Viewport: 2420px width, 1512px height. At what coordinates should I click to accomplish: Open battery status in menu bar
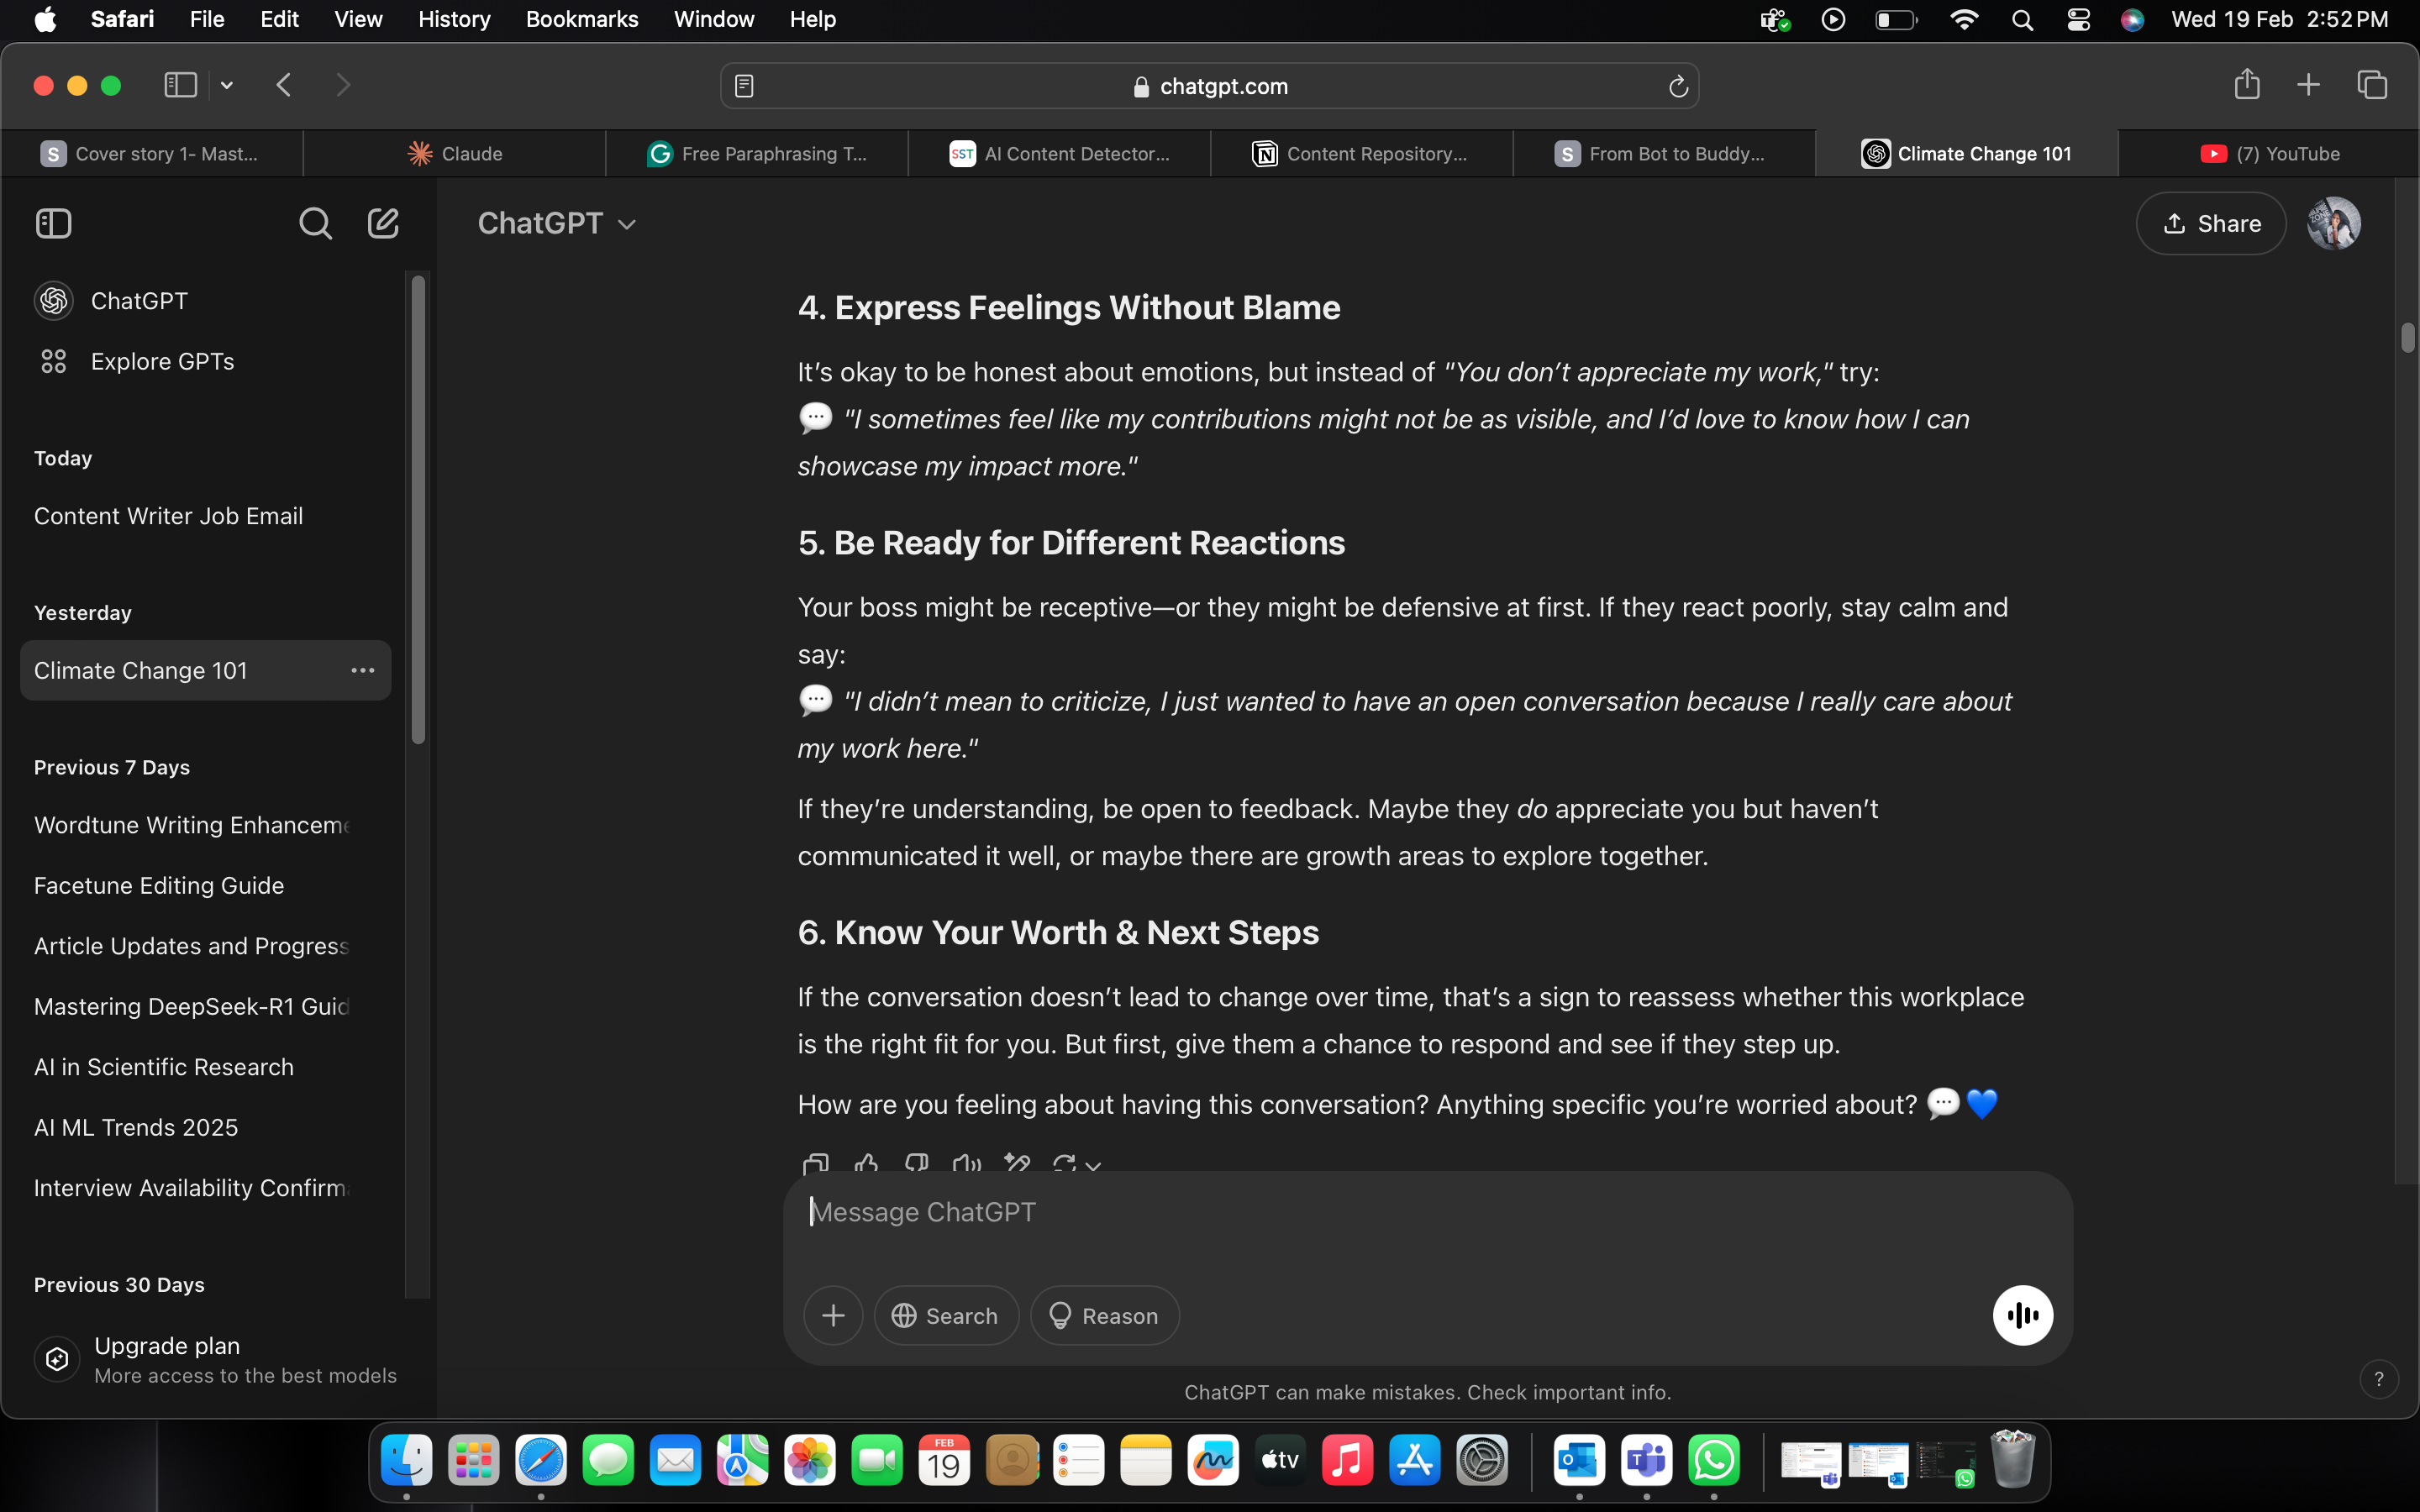click(x=1896, y=19)
